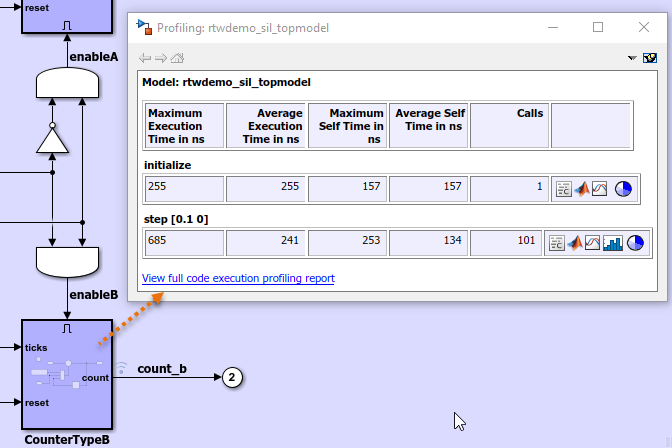Click the initialize section heading
672x448 pixels.
coord(168,165)
